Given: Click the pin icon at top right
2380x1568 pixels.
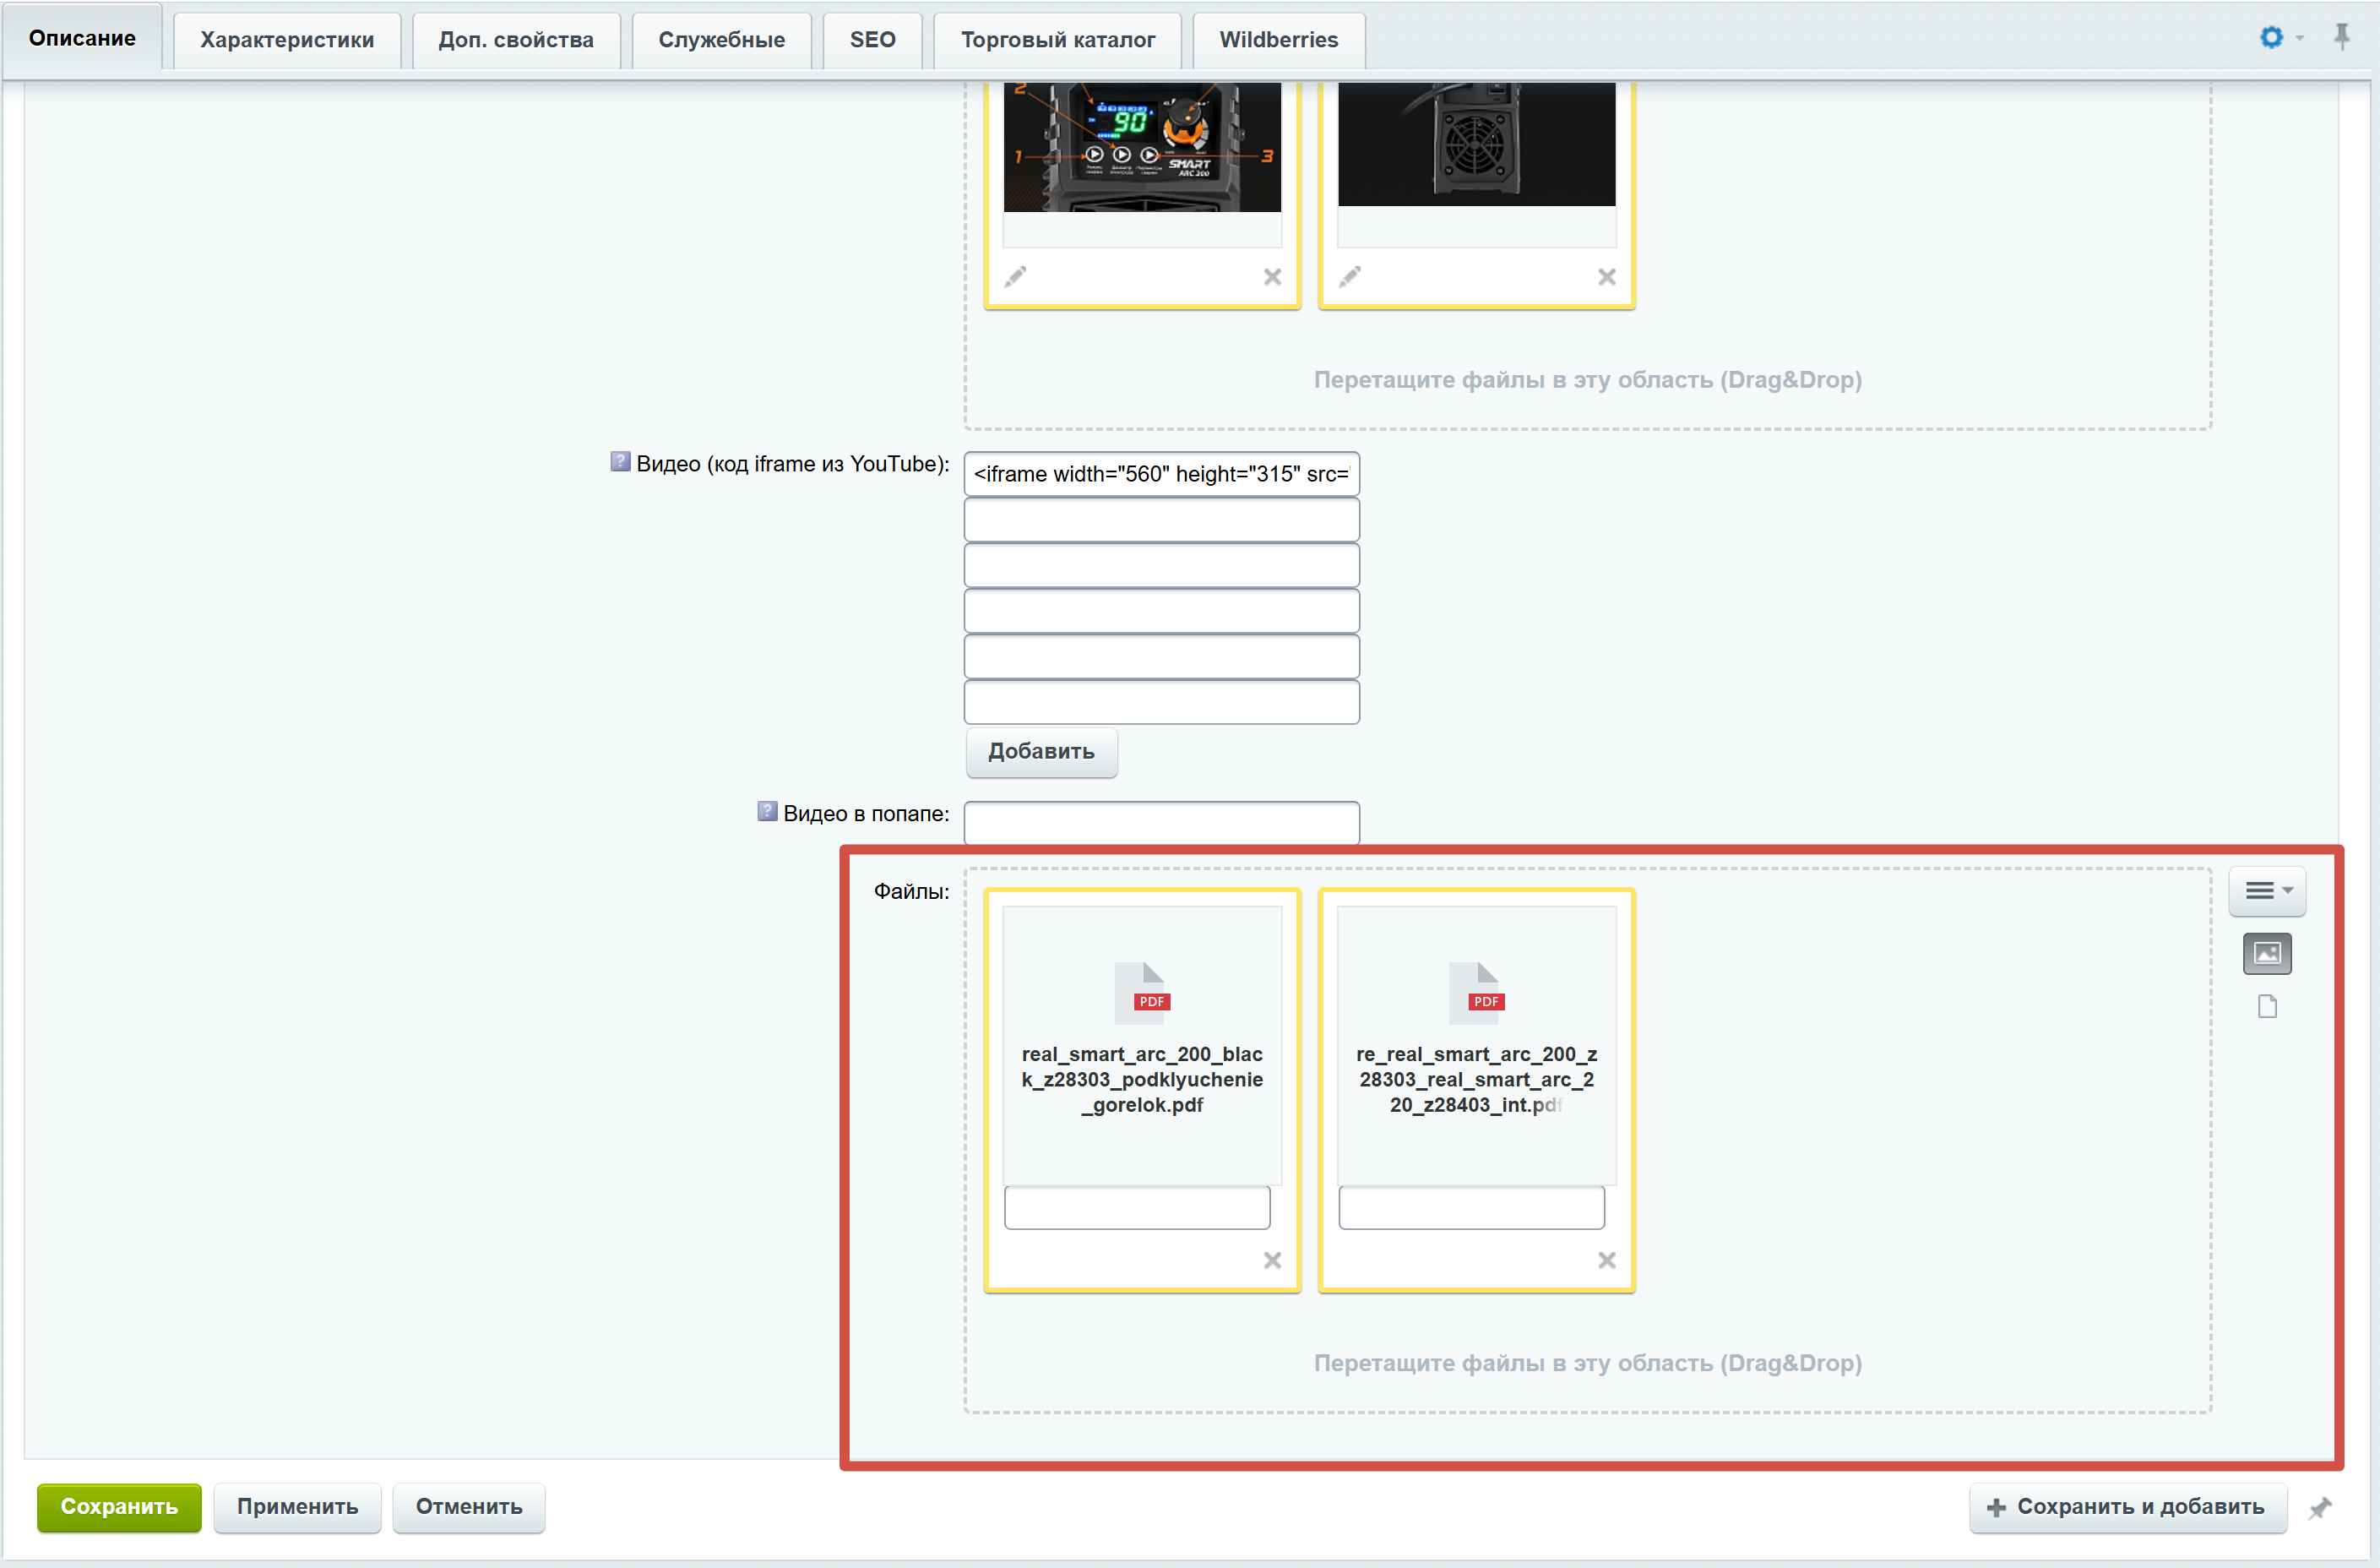Looking at the screenshot, I should pyautogui.click(x=2341, y=38).
